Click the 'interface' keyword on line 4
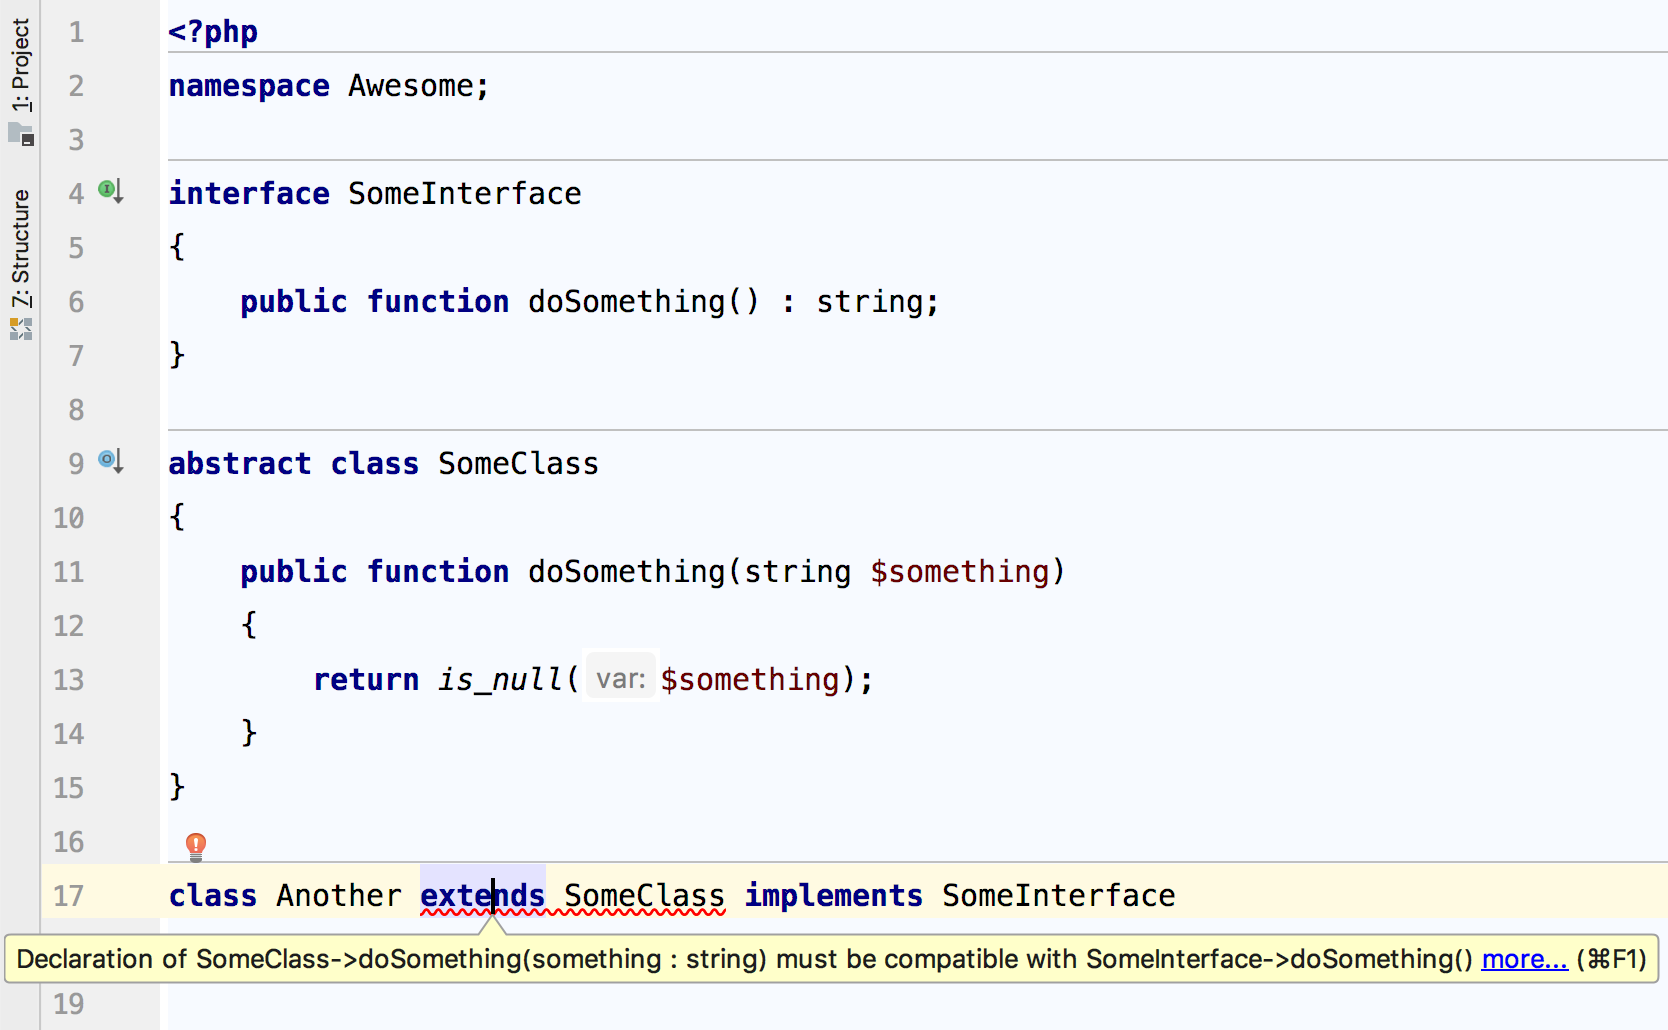This screenshot has height=1030, width=1668. tap(249, 193)
